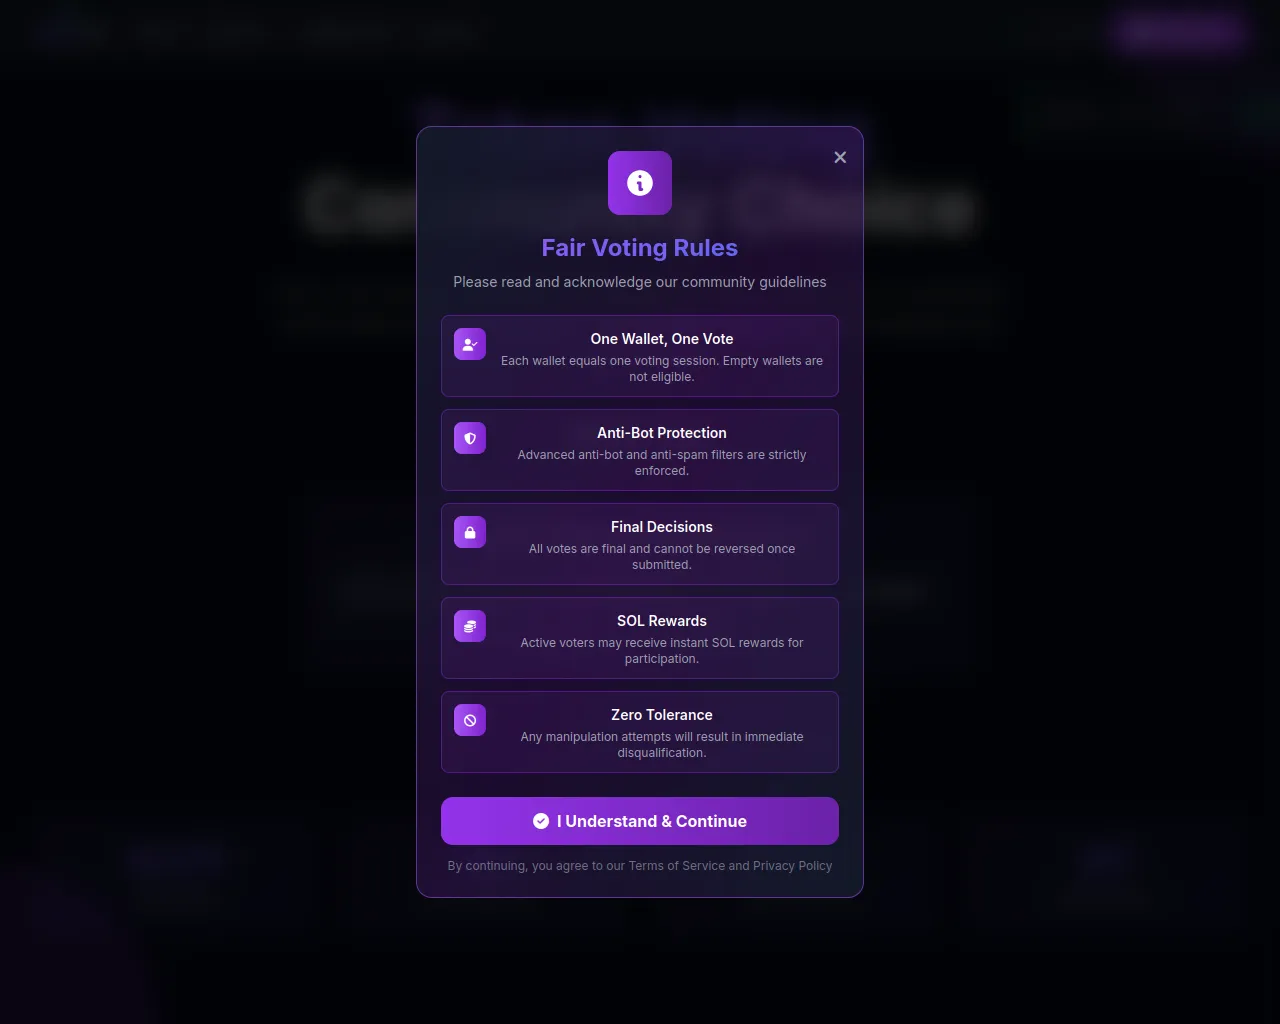Select the Anti-Bot Protection rule title
This screenshot has width=1280, height=1024.
(x=662, y=433)
